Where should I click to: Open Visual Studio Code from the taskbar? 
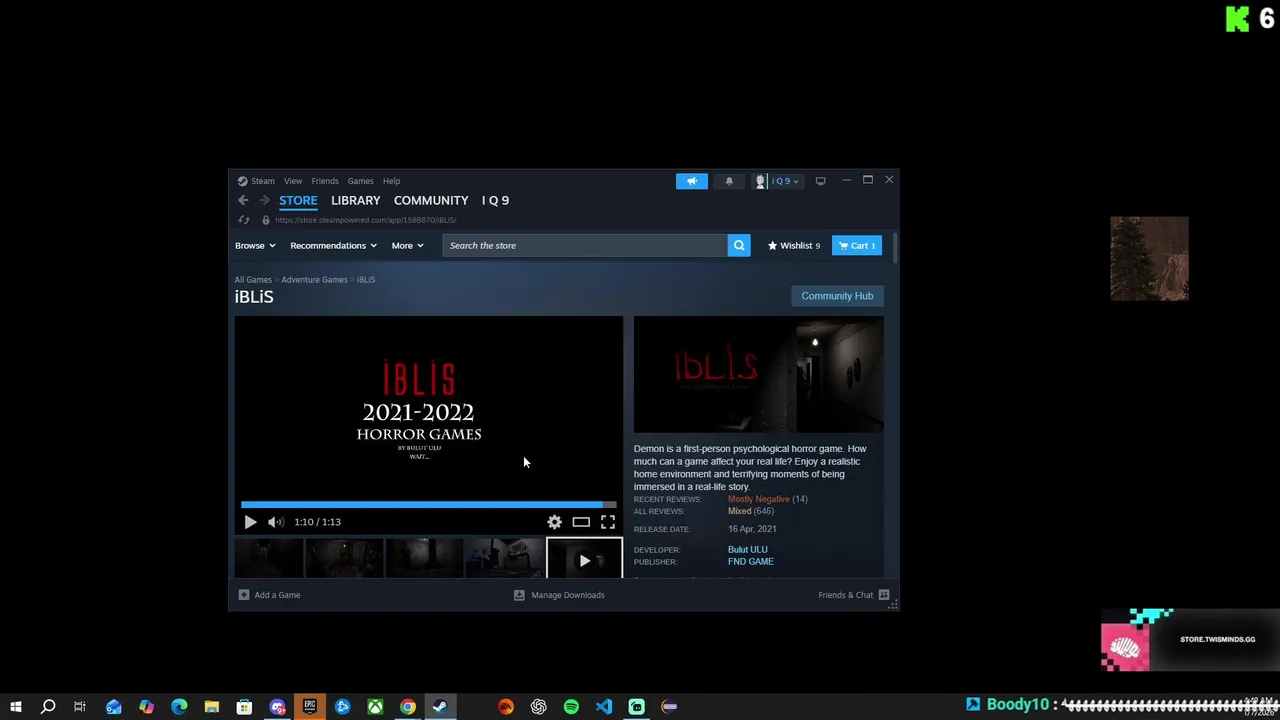pyautogui.click(x=604, y=707)
